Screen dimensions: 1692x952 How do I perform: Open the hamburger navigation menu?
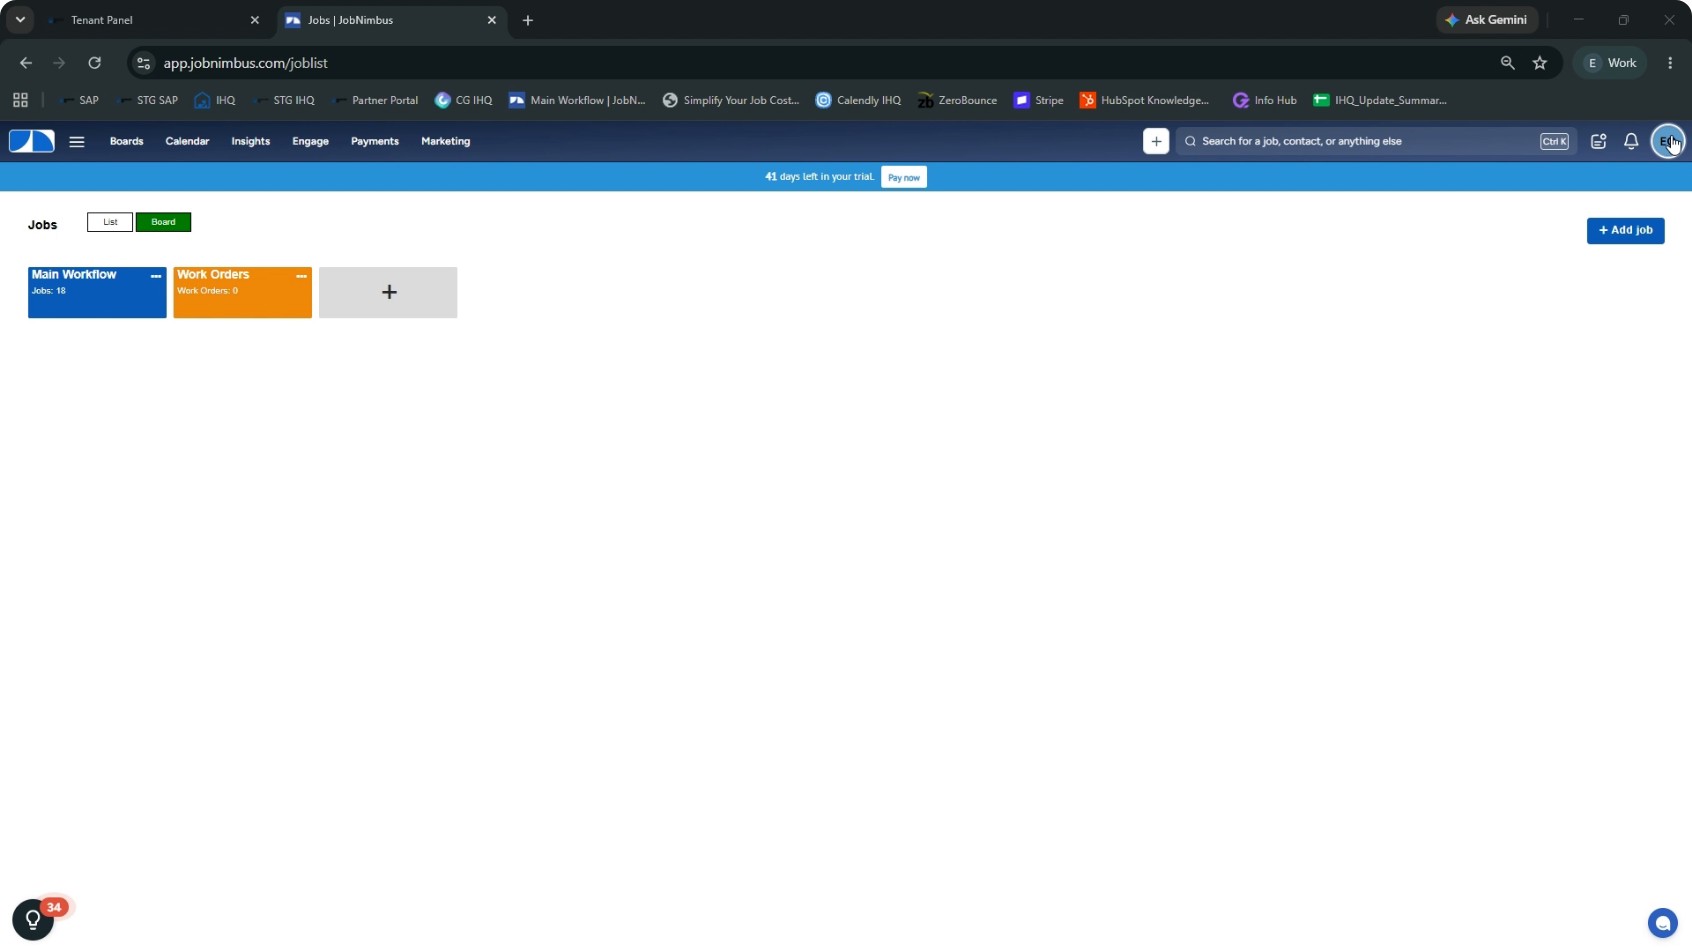coord(77,142)
